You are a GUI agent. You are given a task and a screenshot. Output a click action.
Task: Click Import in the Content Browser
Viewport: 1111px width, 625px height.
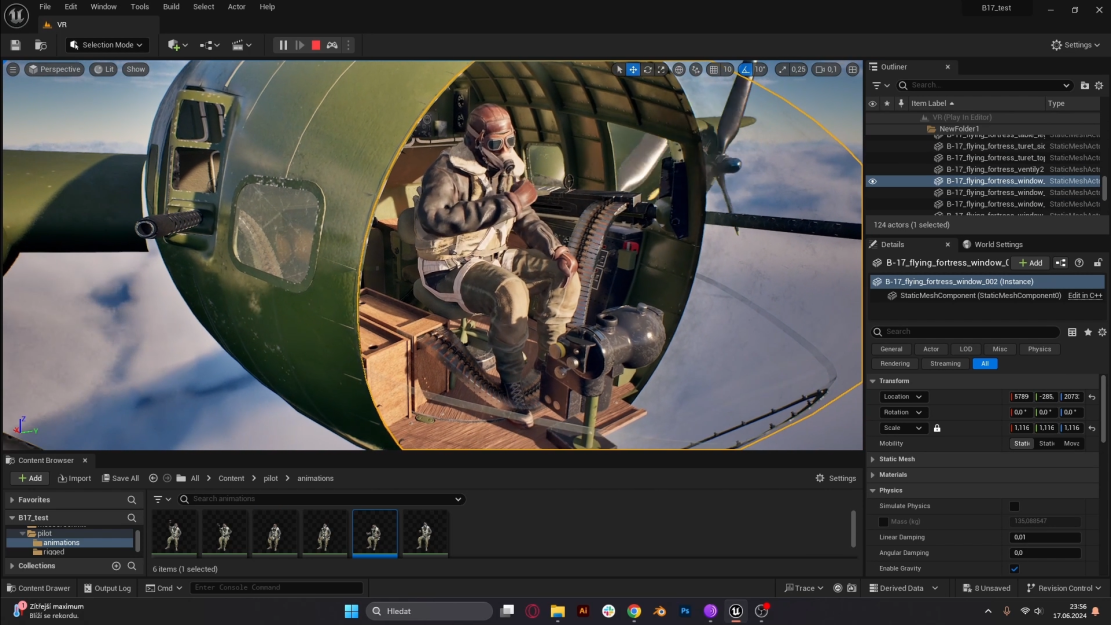pos(74,478)
